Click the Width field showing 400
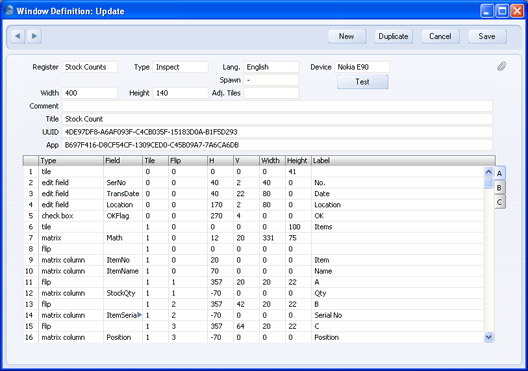This screenshot has height=371, width=528. (90, 93)
